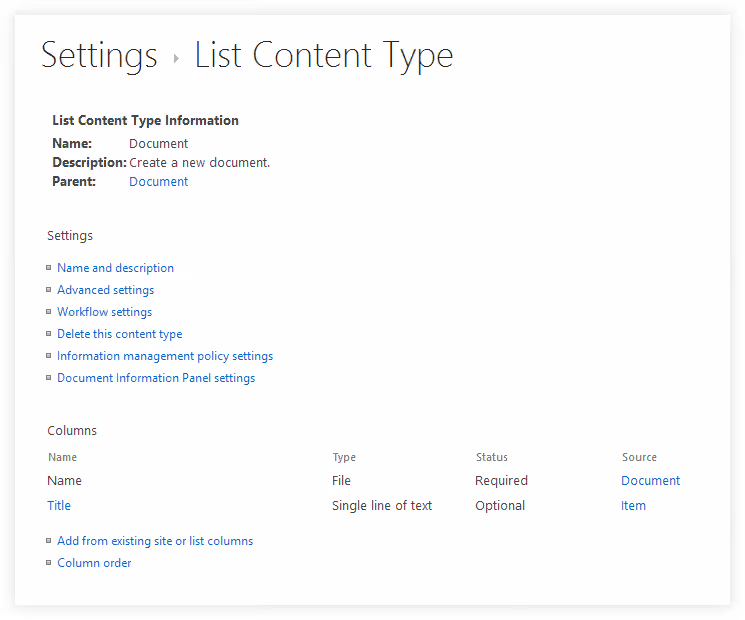Open Information management policy settings
Viewport: 745px width, 620px height.
(x=165, y=356)
